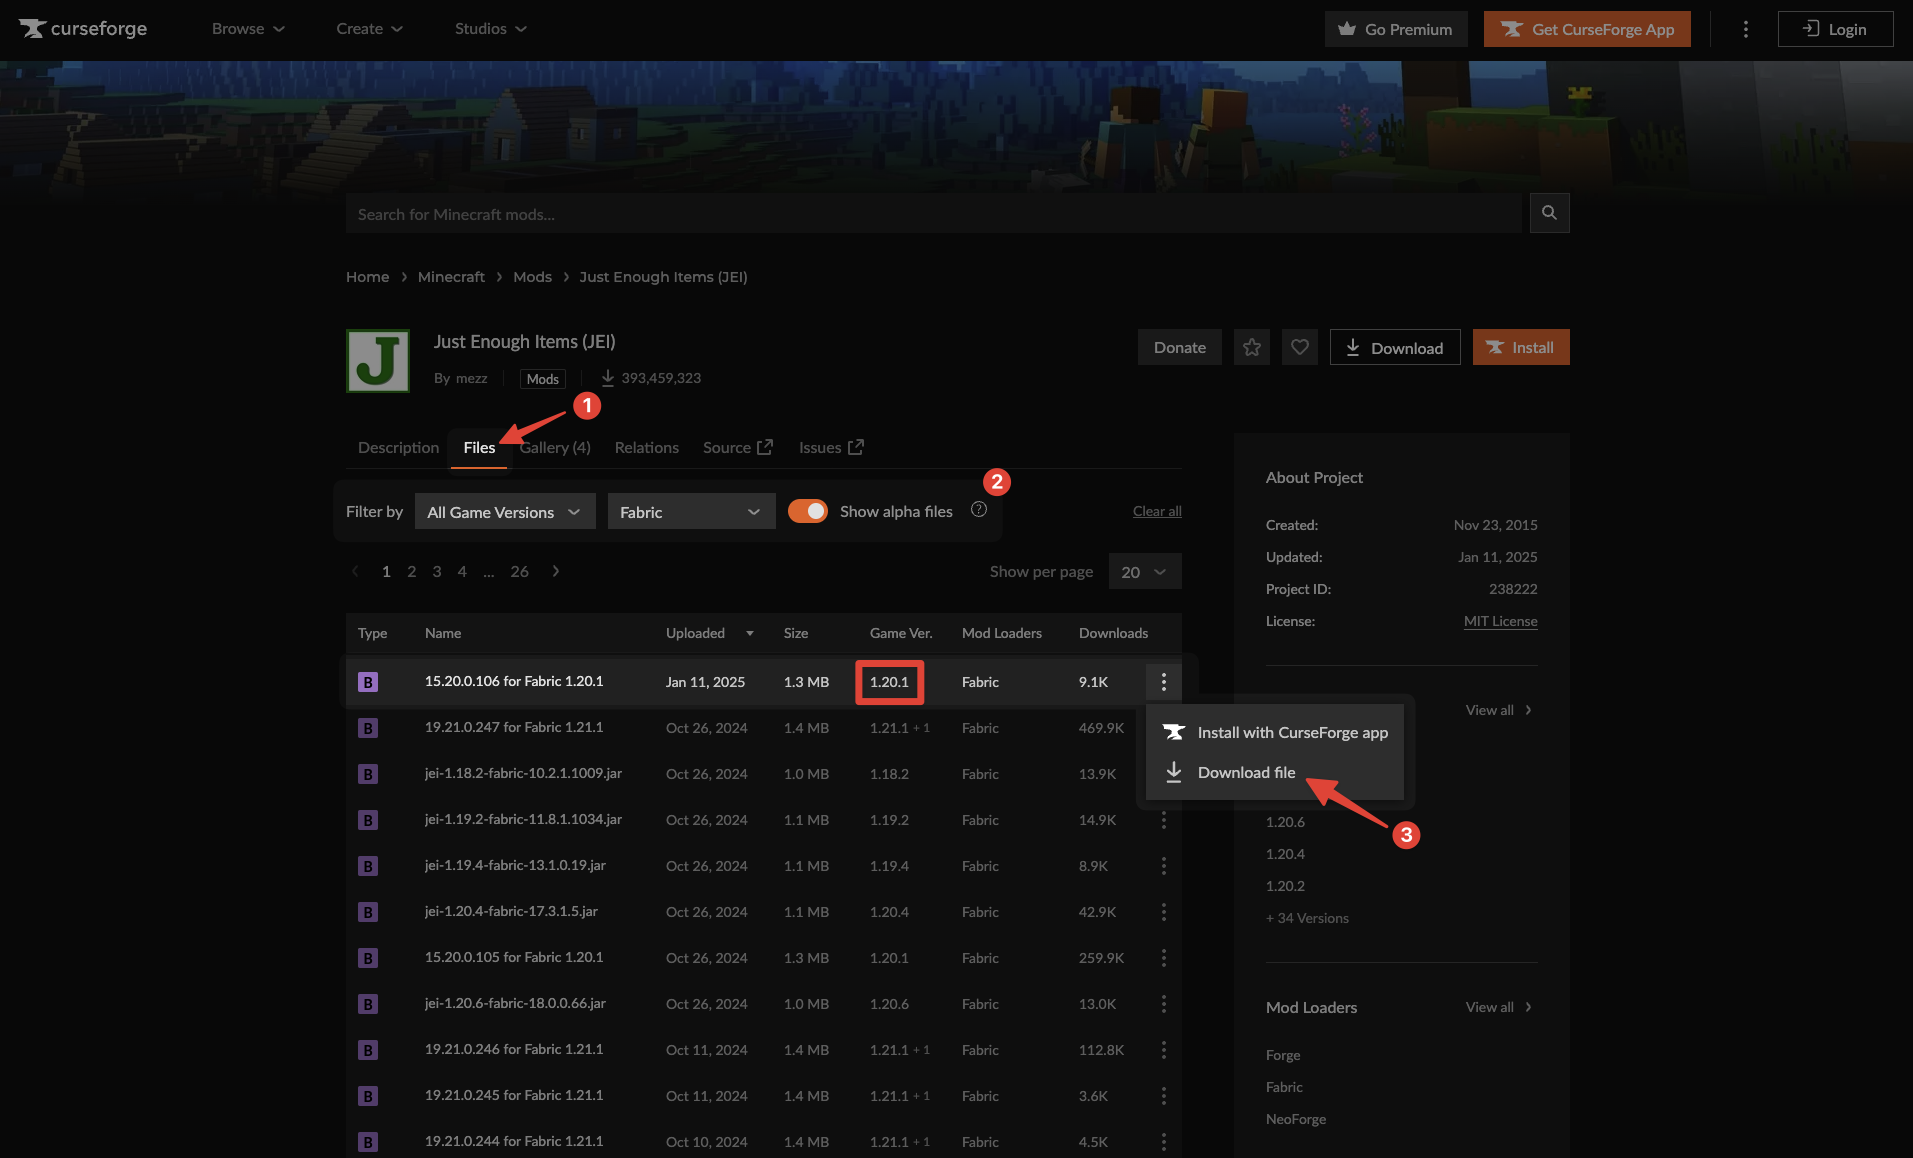Click the Go Premium button
This screenshot has width=1913, height=1158.
1396,29
